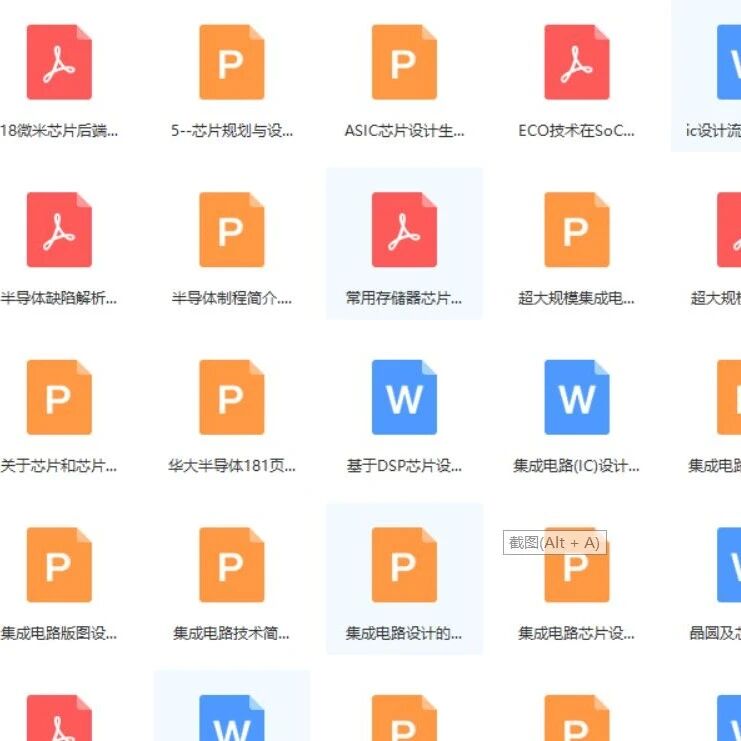This screenshot has height=741, width=741.
Task: Click the partially shown name ic设计流
Action: (x=713, y=130)
